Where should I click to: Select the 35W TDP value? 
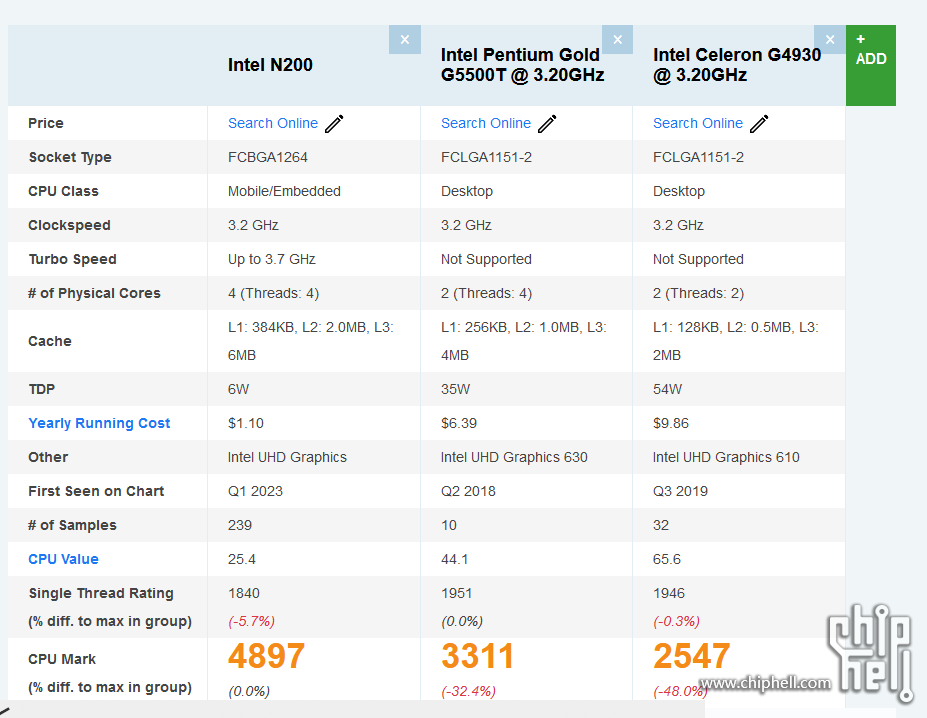tap(455, 389)
